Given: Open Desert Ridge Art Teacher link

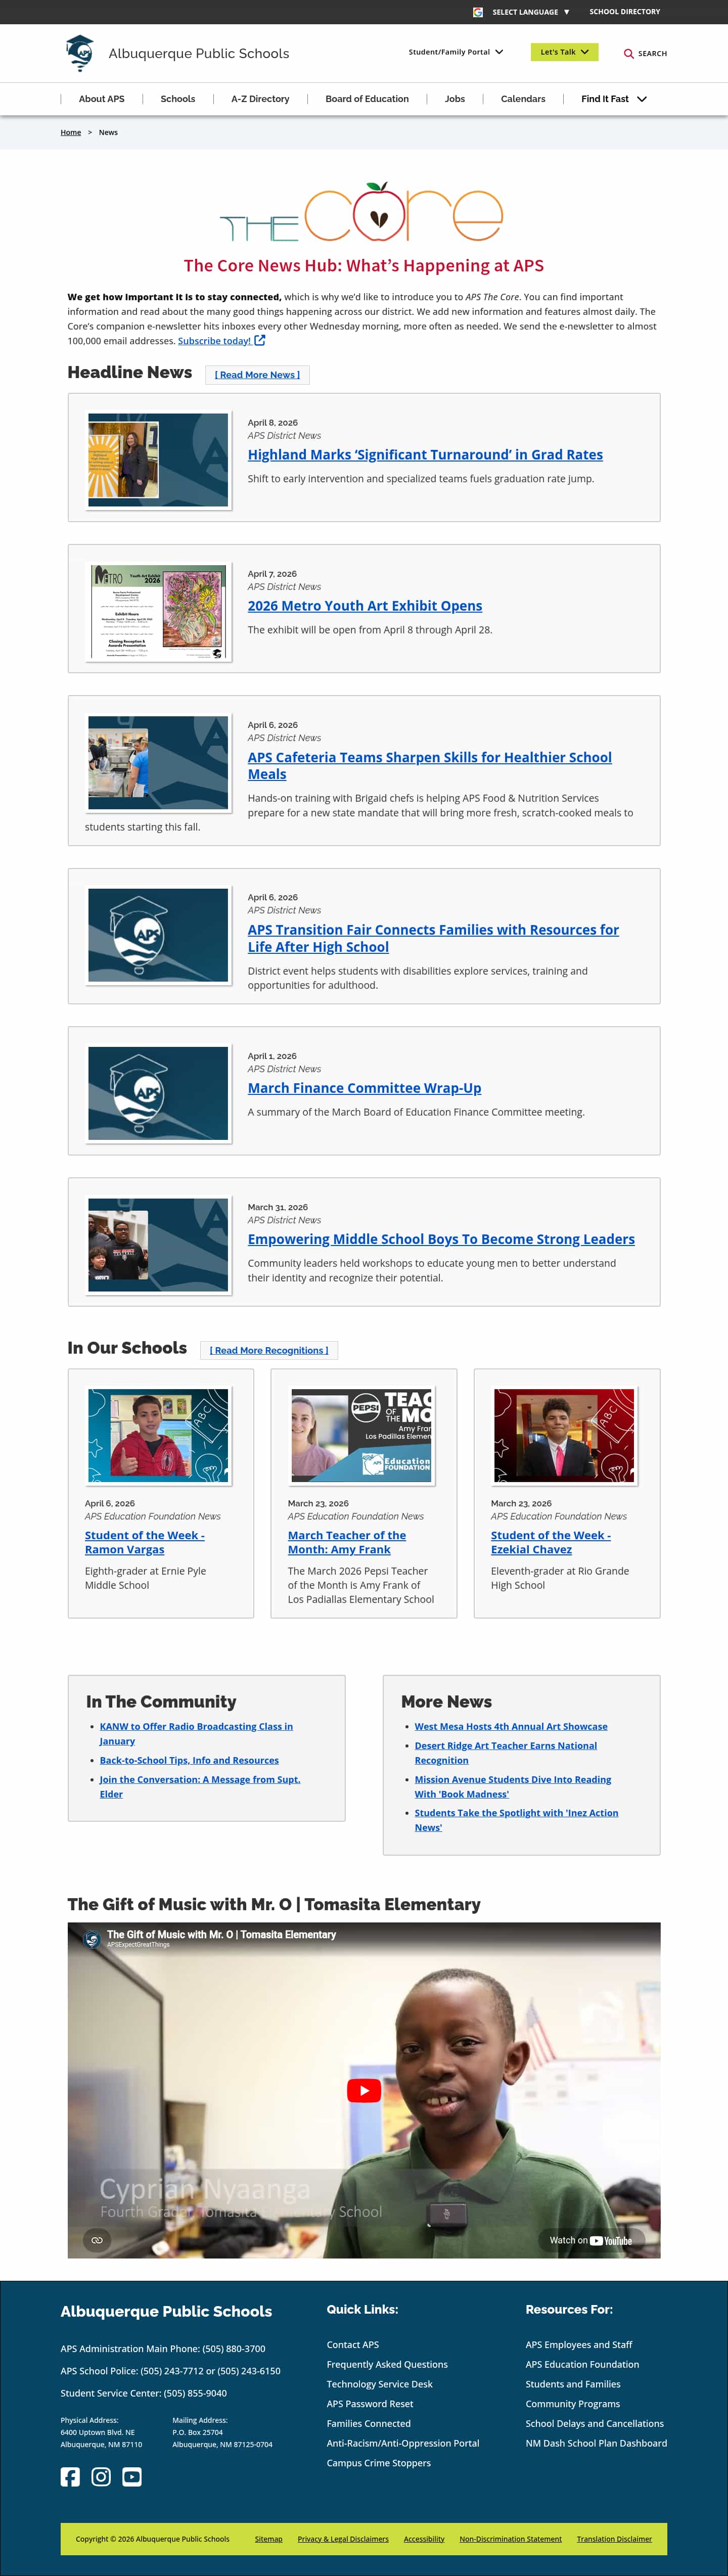Looking at the screenshot, I should (506, 1752).
